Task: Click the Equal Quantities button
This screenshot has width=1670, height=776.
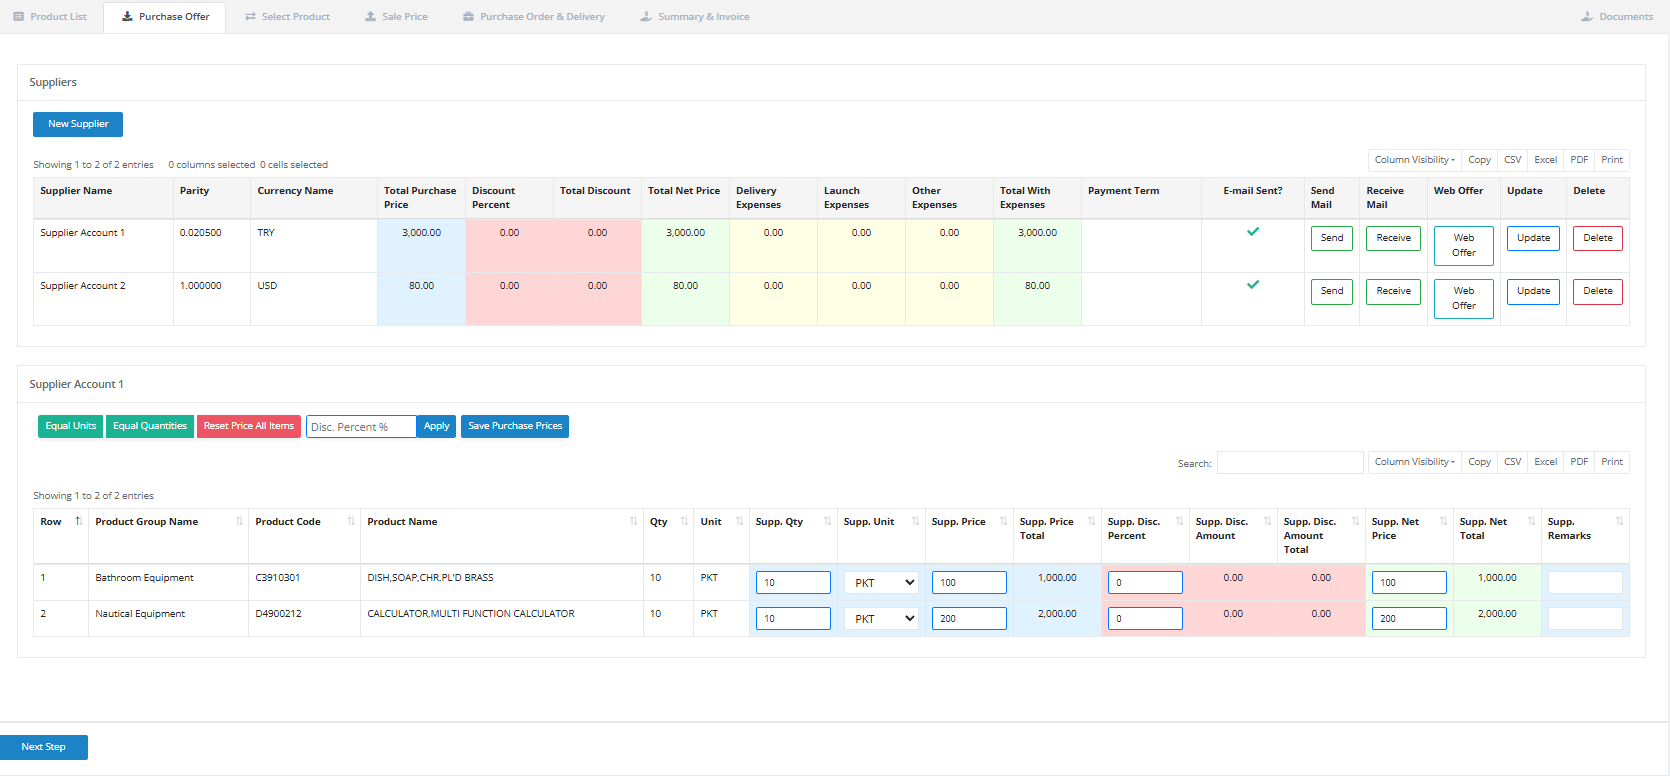Action: (x=150, y=426)
